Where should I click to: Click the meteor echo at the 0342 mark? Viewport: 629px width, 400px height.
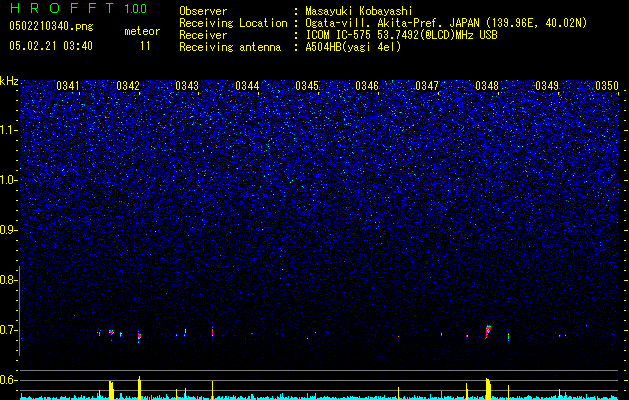tap(139, 336)
